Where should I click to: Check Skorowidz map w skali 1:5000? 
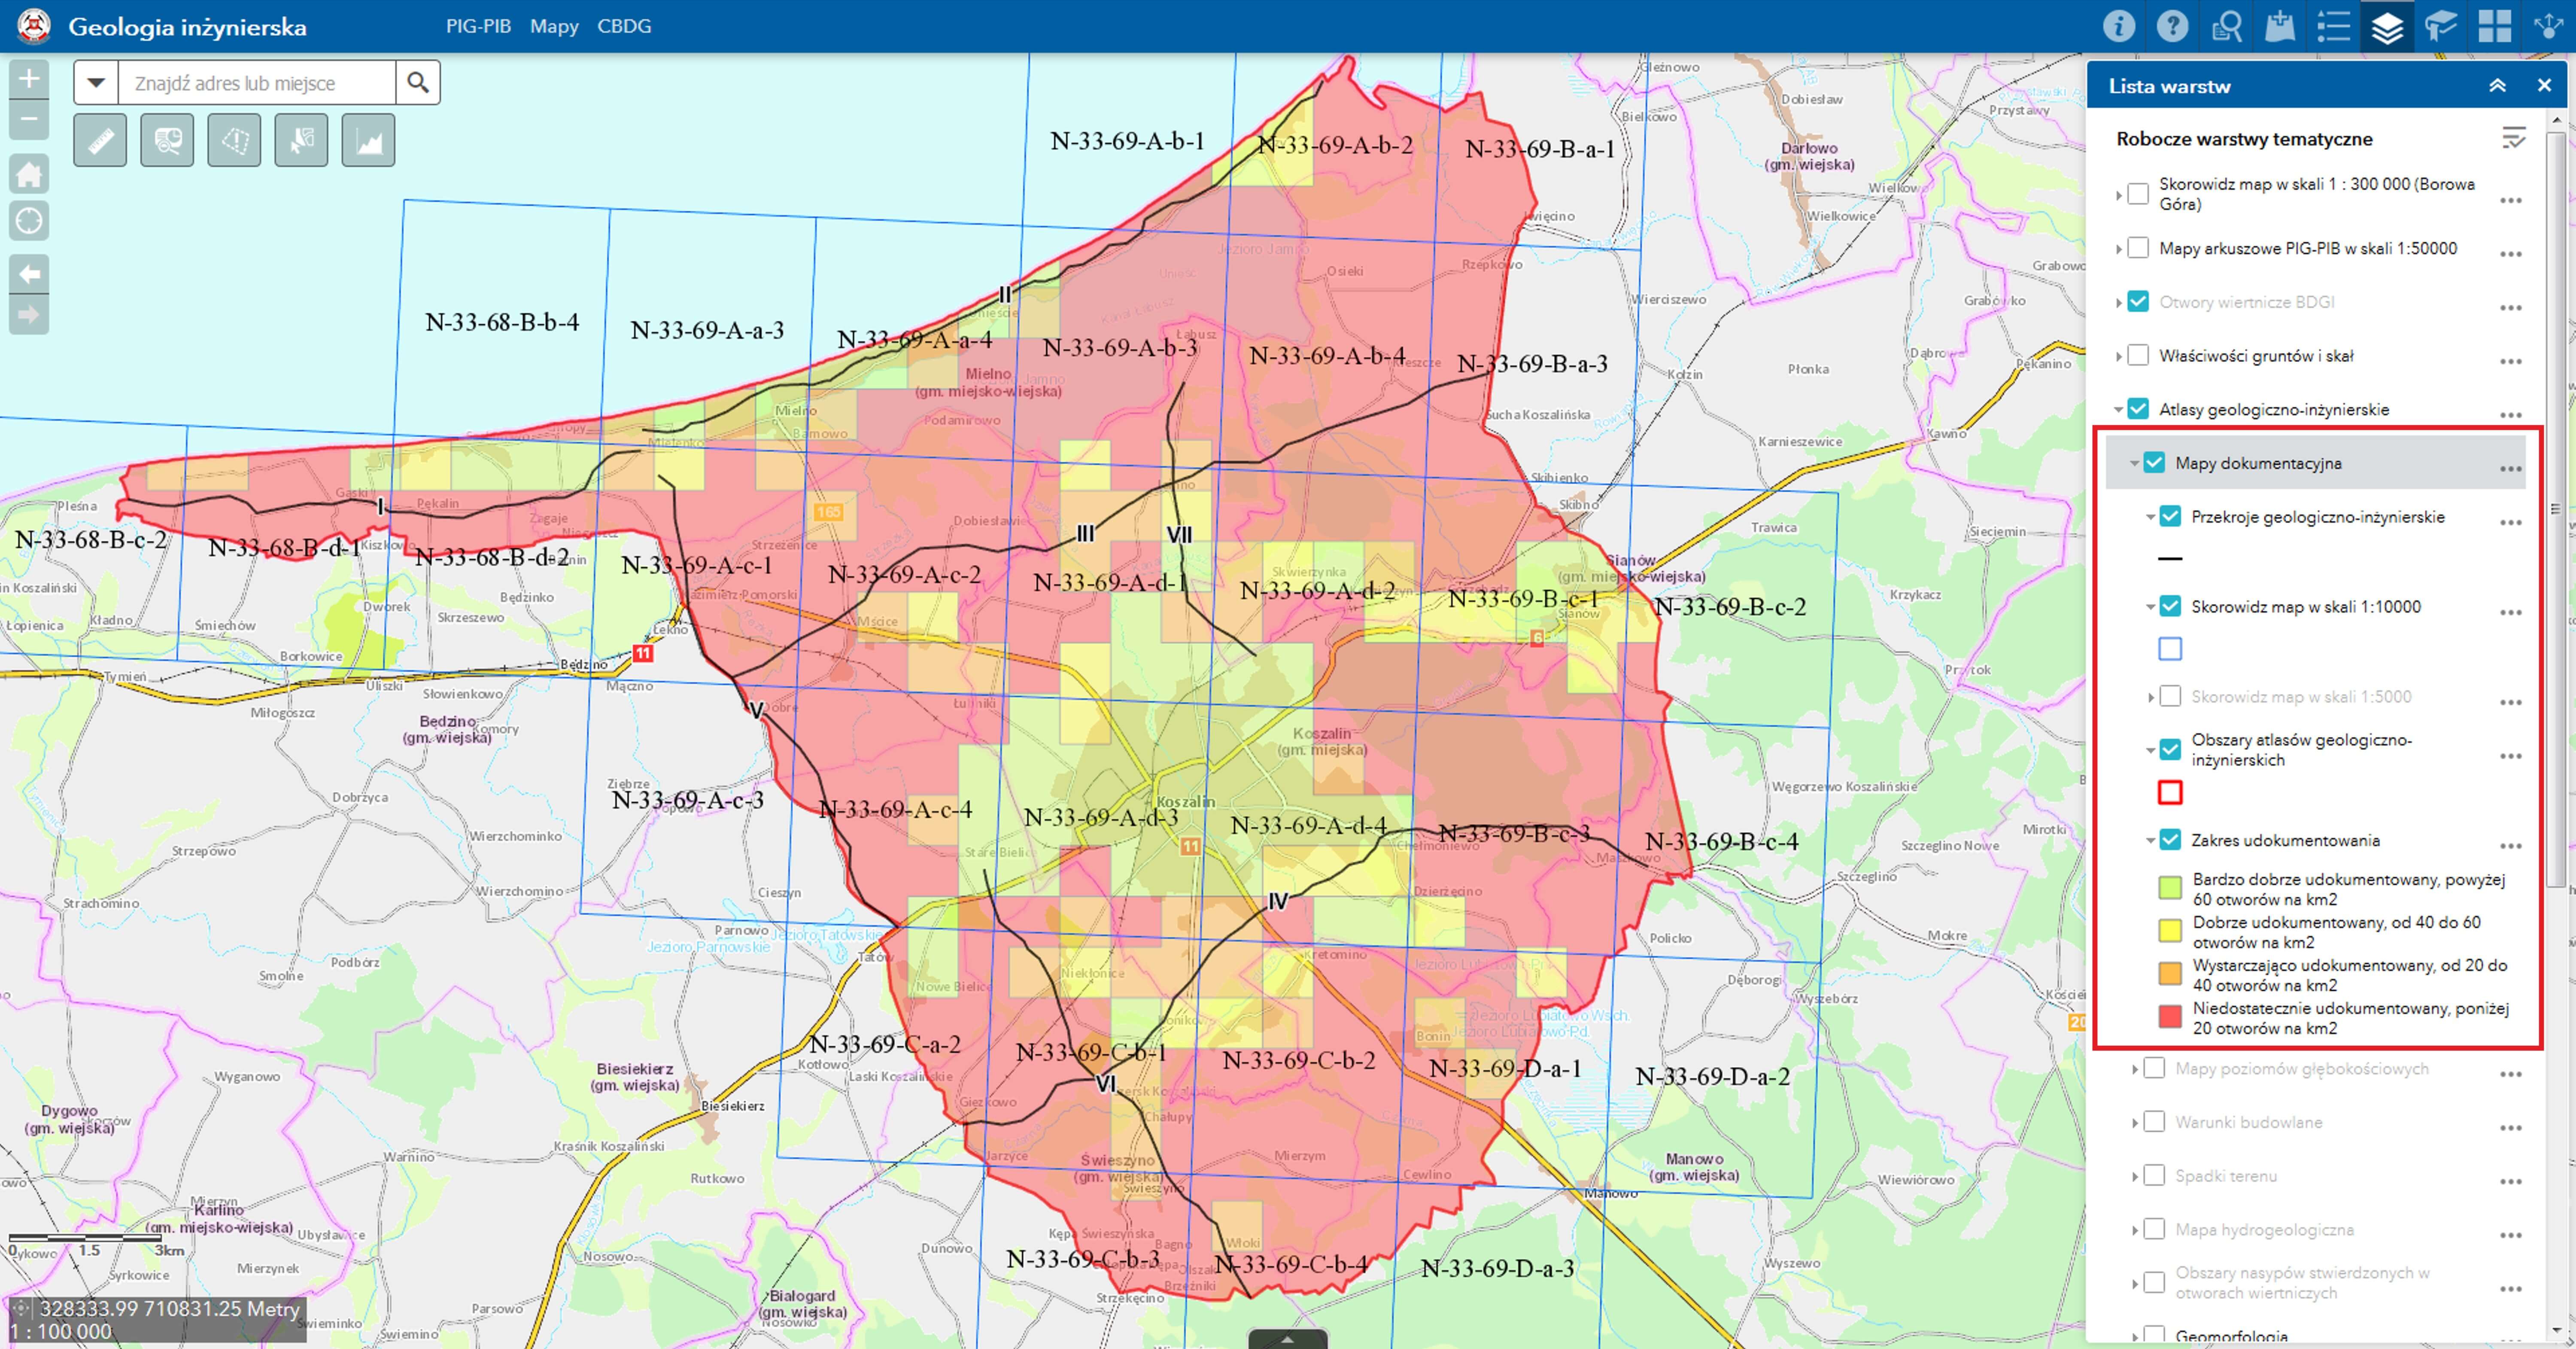2170,696
